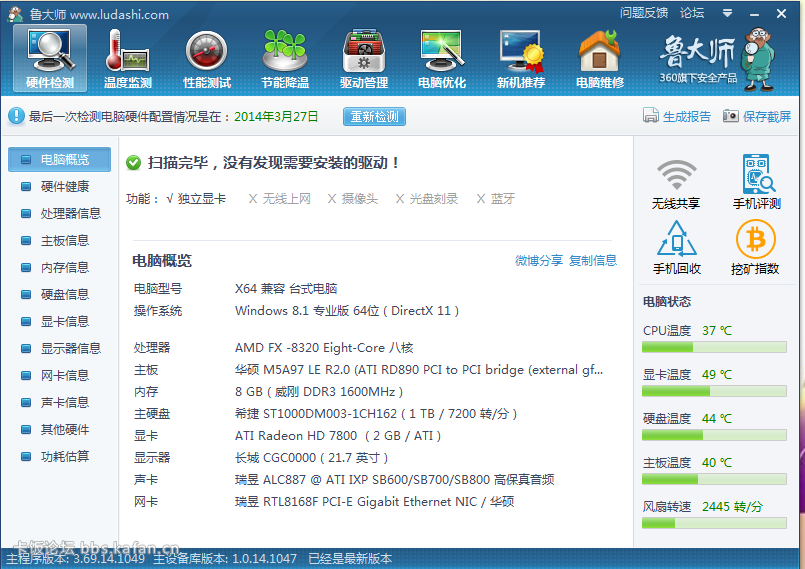805x569 pixels.
Task: Open the 温度监测 temperature monitor
Action: click(128, 58)
